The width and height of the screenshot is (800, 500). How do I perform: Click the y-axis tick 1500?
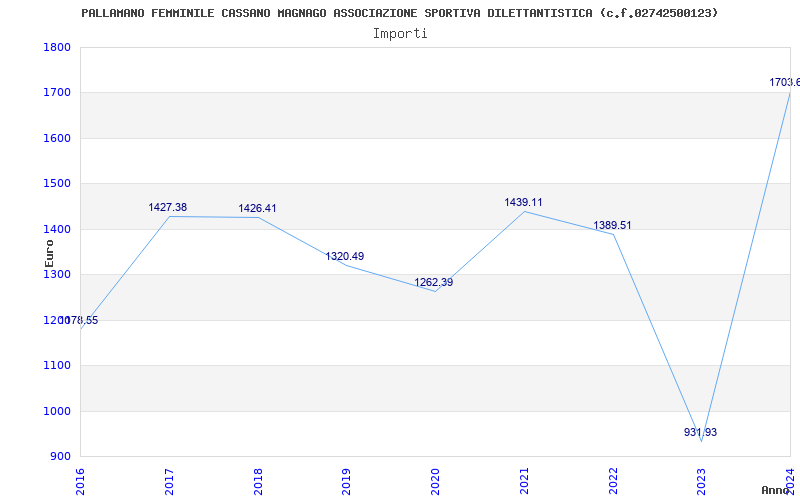click(x=57, y=184)
